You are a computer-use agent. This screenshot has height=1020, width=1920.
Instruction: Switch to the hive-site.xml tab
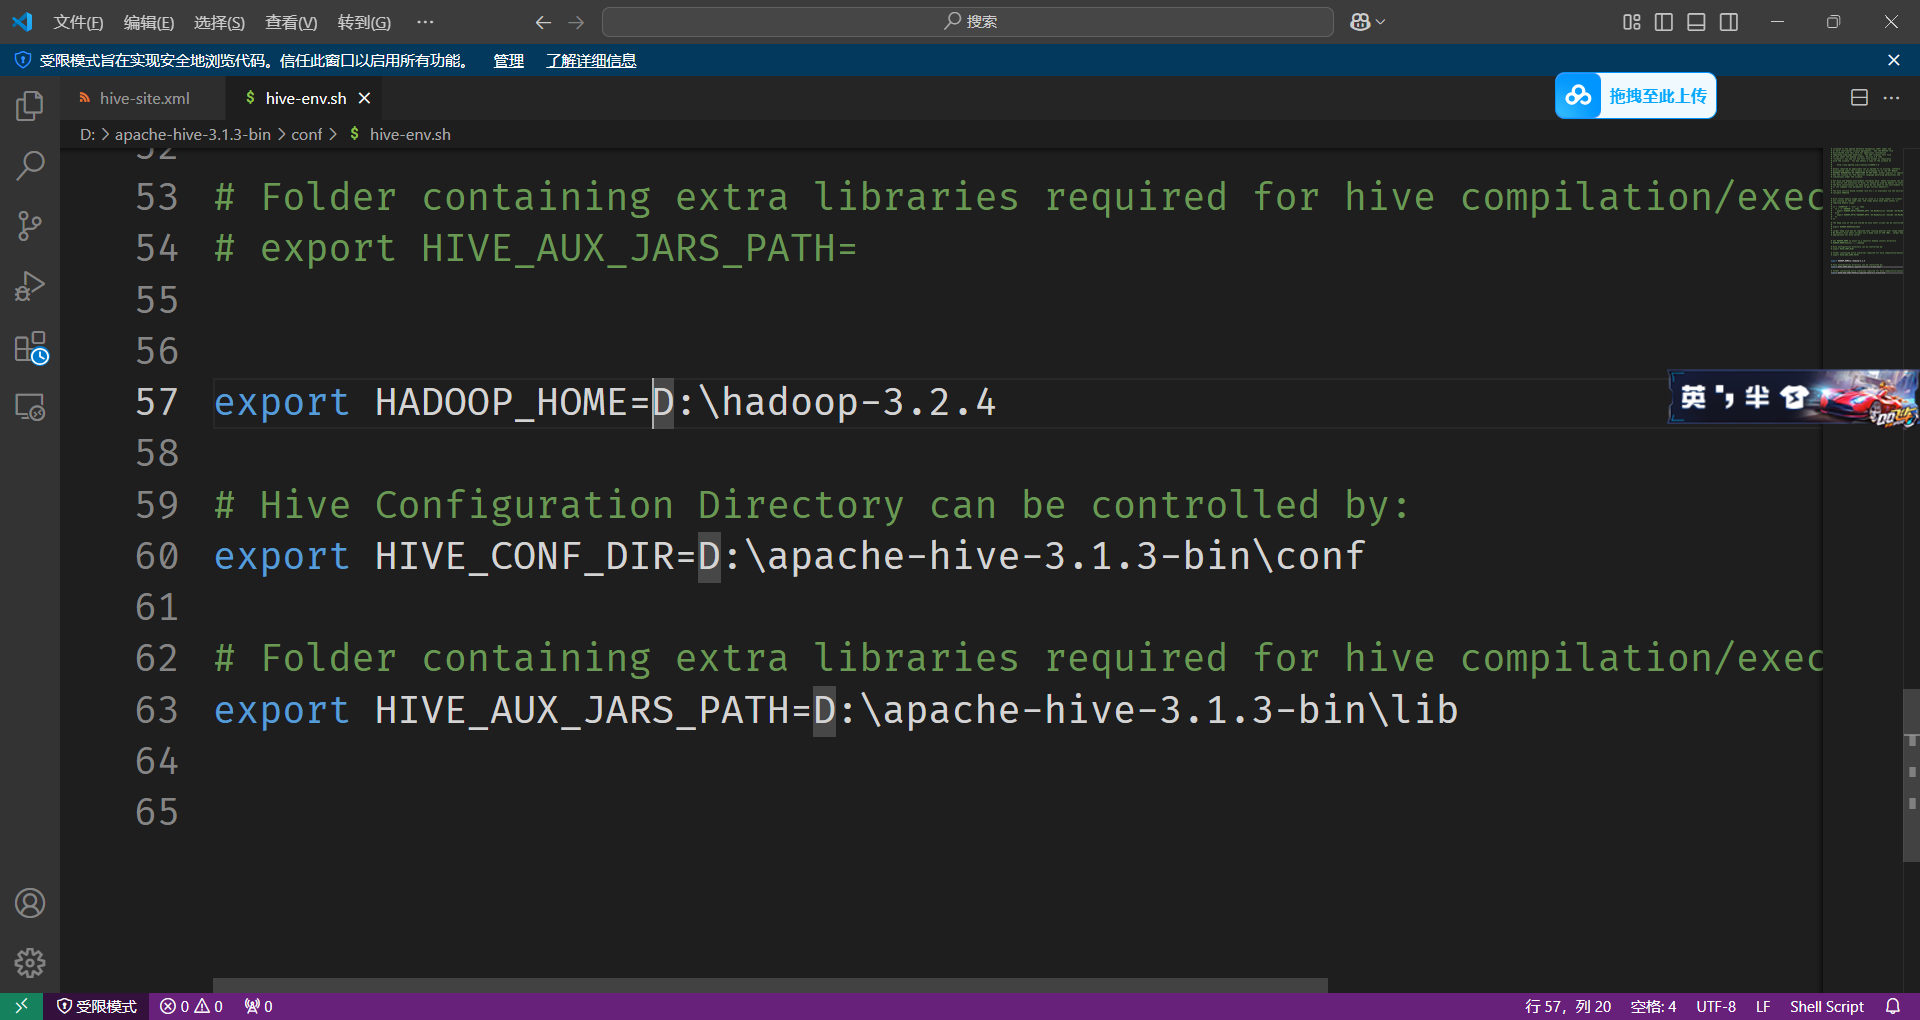point(143,97)
